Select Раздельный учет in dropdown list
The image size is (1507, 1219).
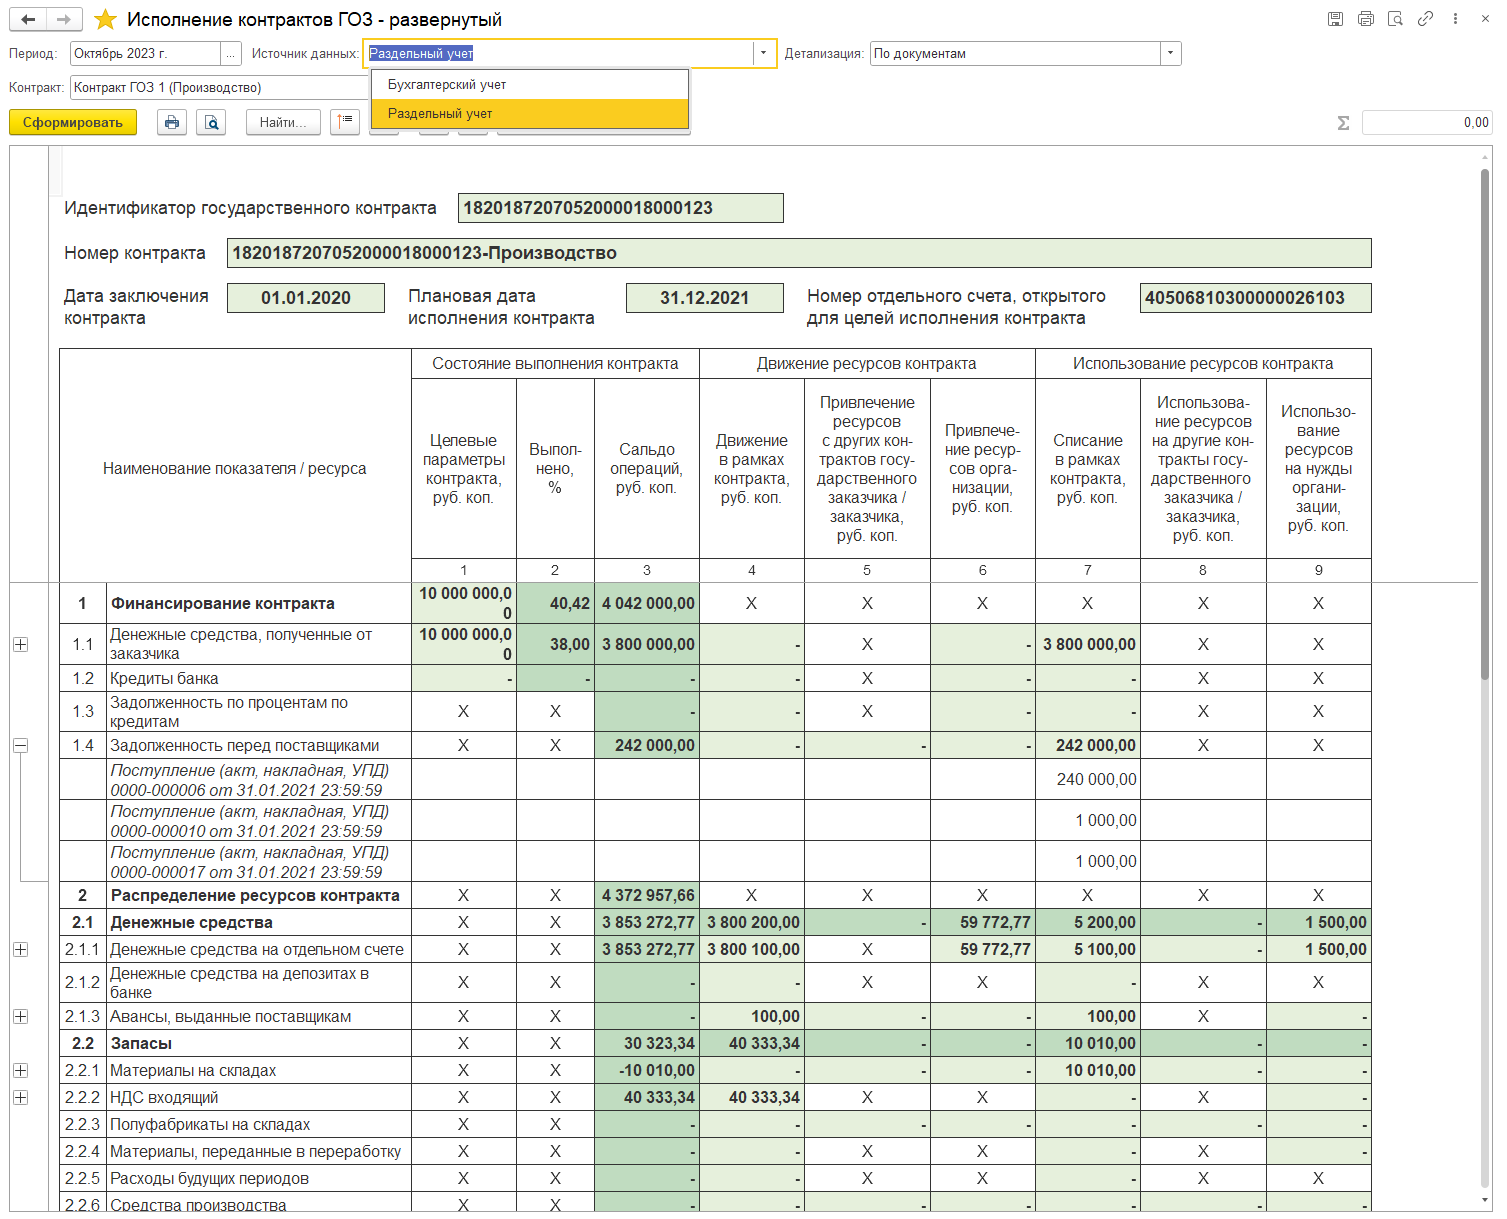click(x=440, y=114)
